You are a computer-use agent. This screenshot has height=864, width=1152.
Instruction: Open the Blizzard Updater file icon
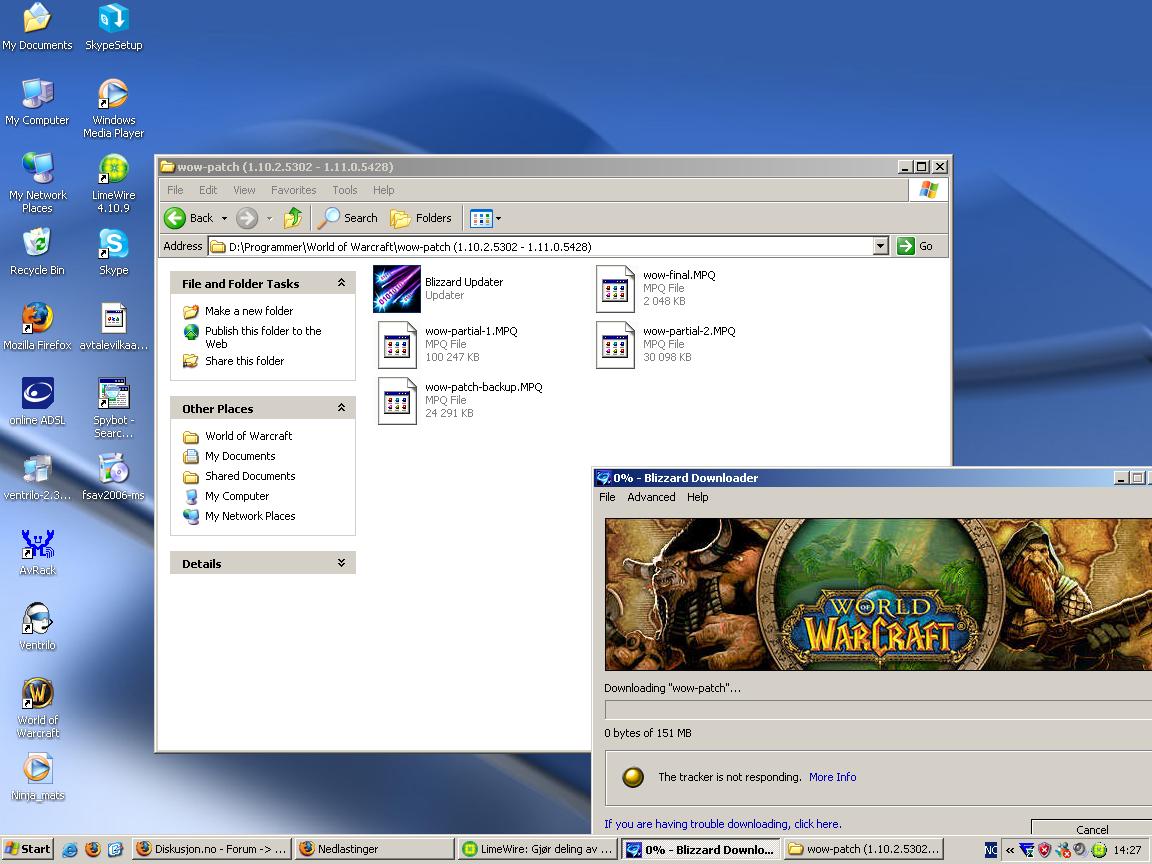coord(397,289)
